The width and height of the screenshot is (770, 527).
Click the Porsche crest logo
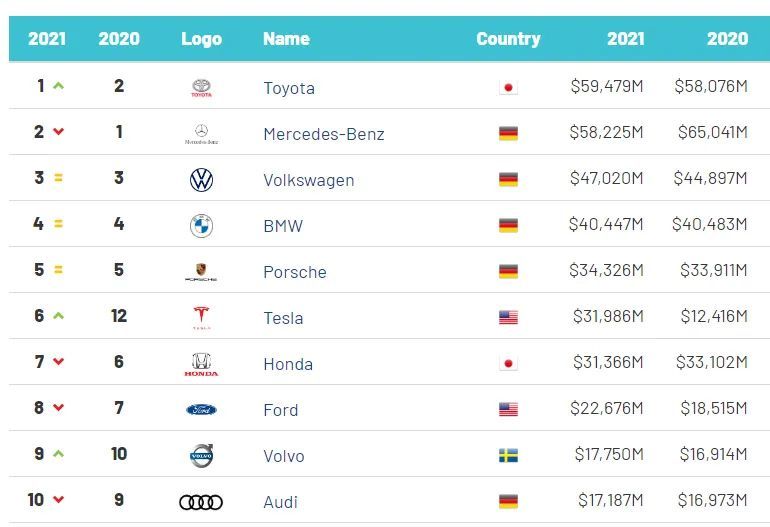tap(201, 272)
